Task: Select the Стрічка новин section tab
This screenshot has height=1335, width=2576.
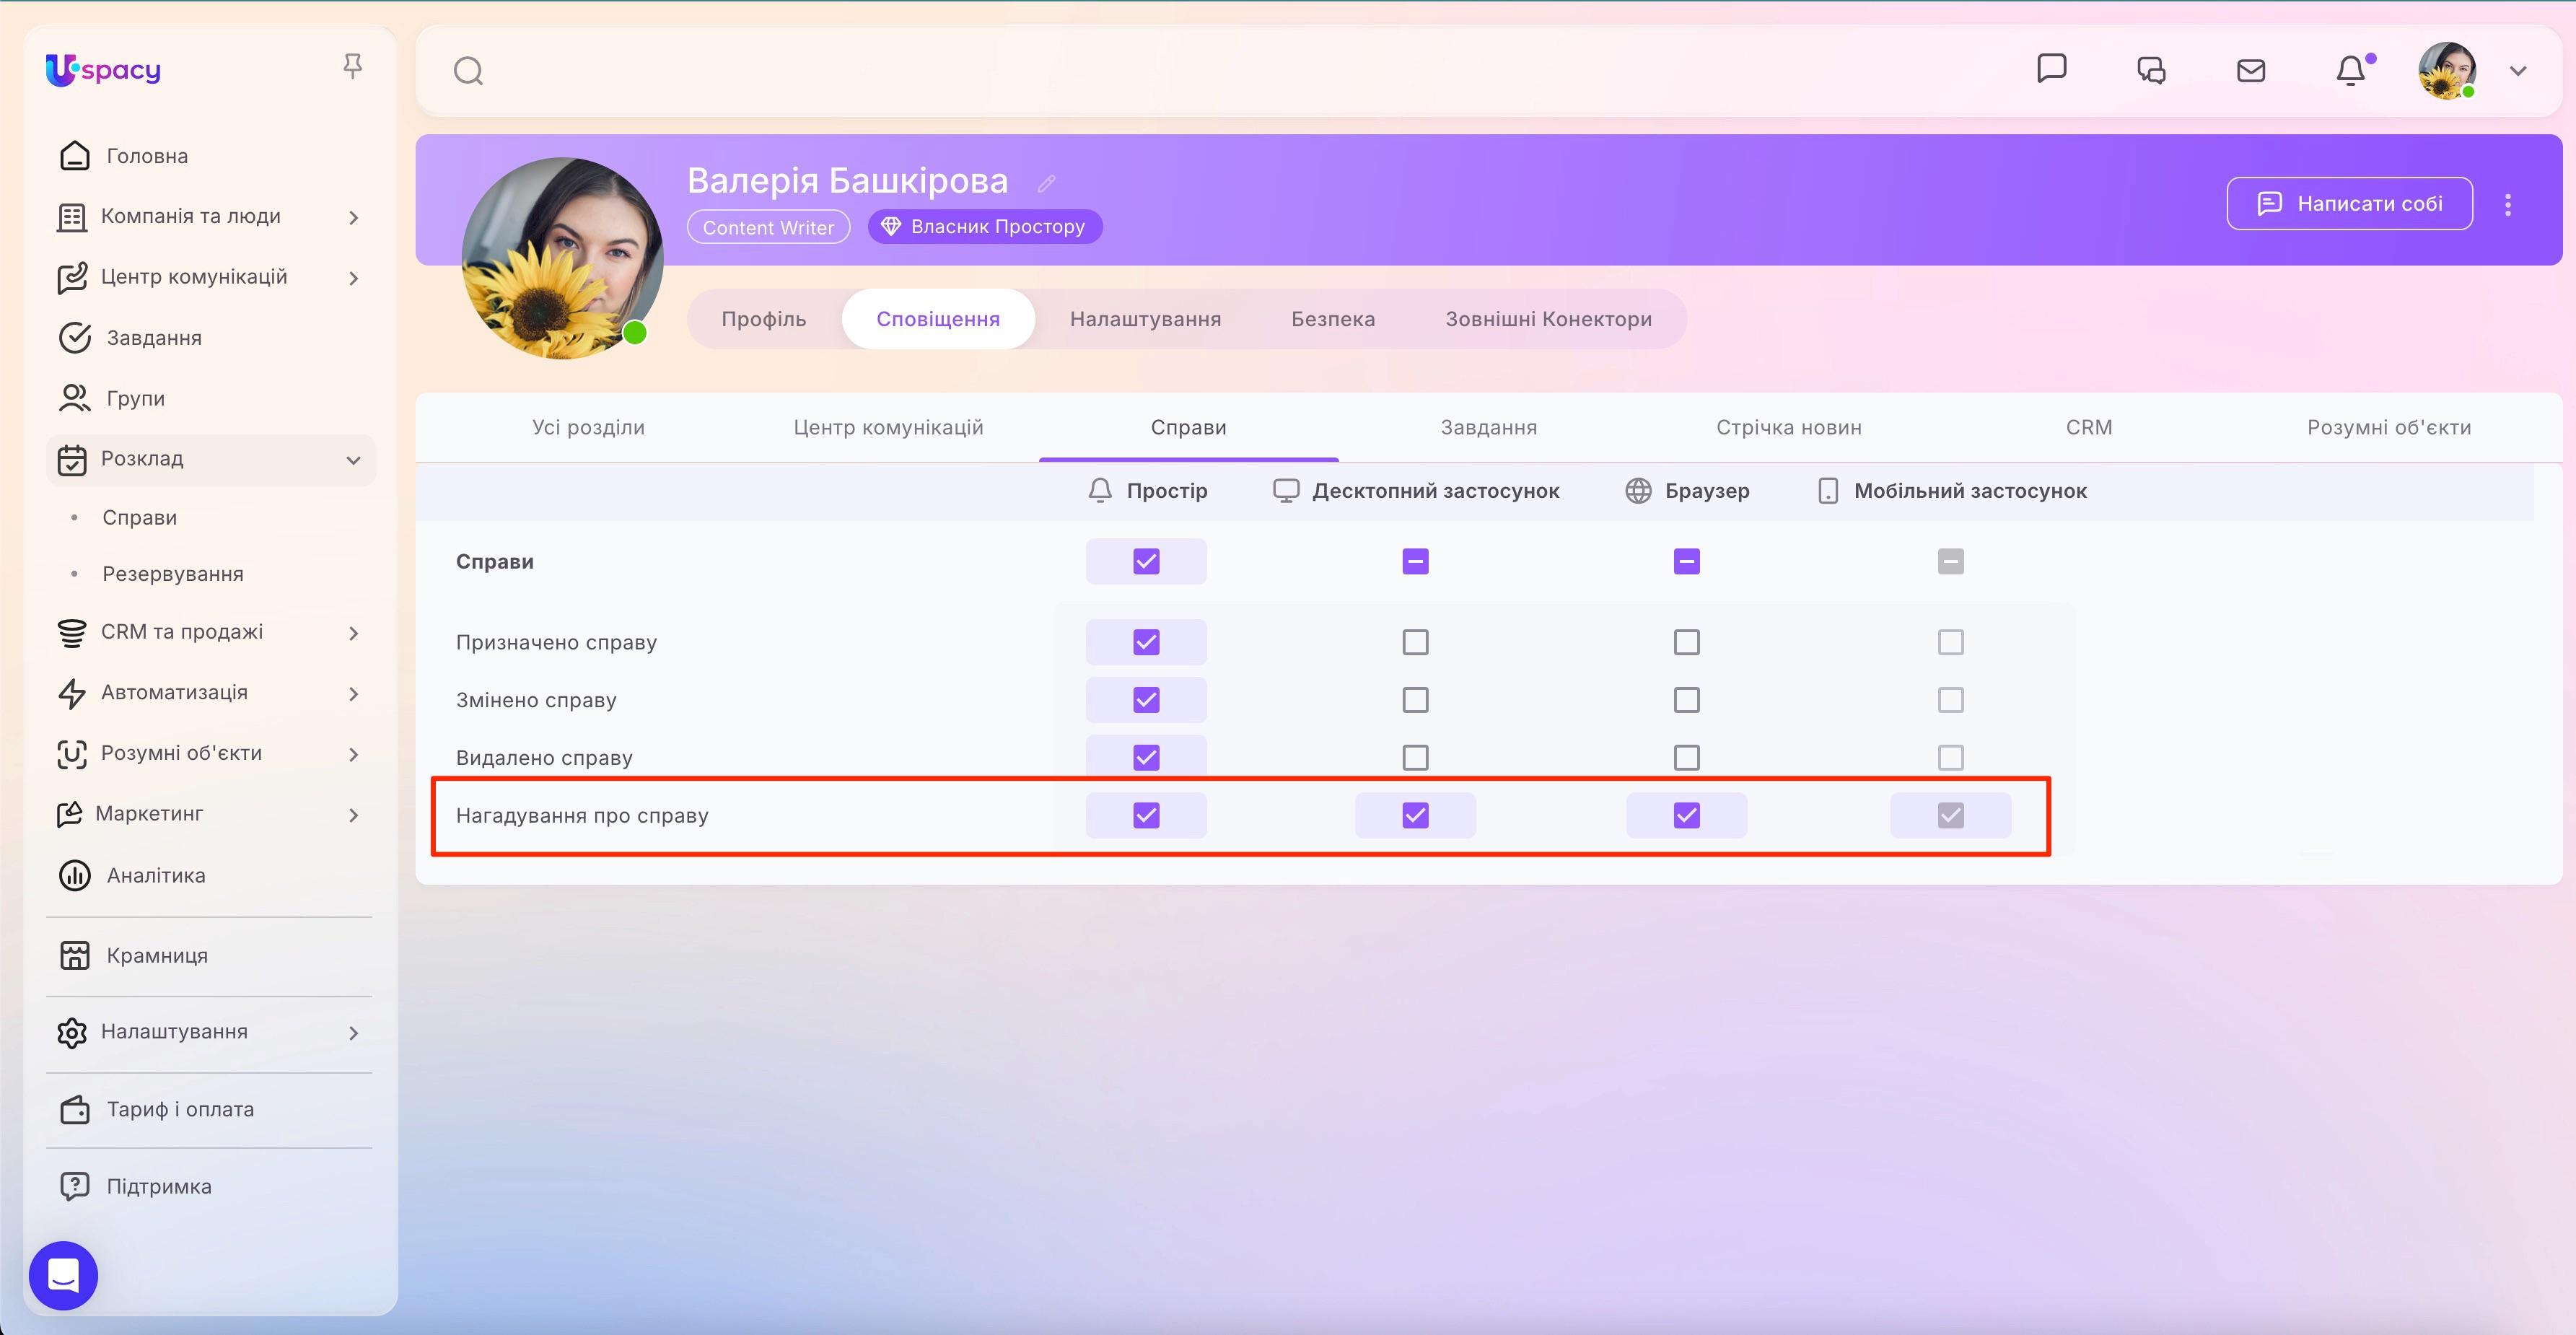Action: (x=1788, y=427)
